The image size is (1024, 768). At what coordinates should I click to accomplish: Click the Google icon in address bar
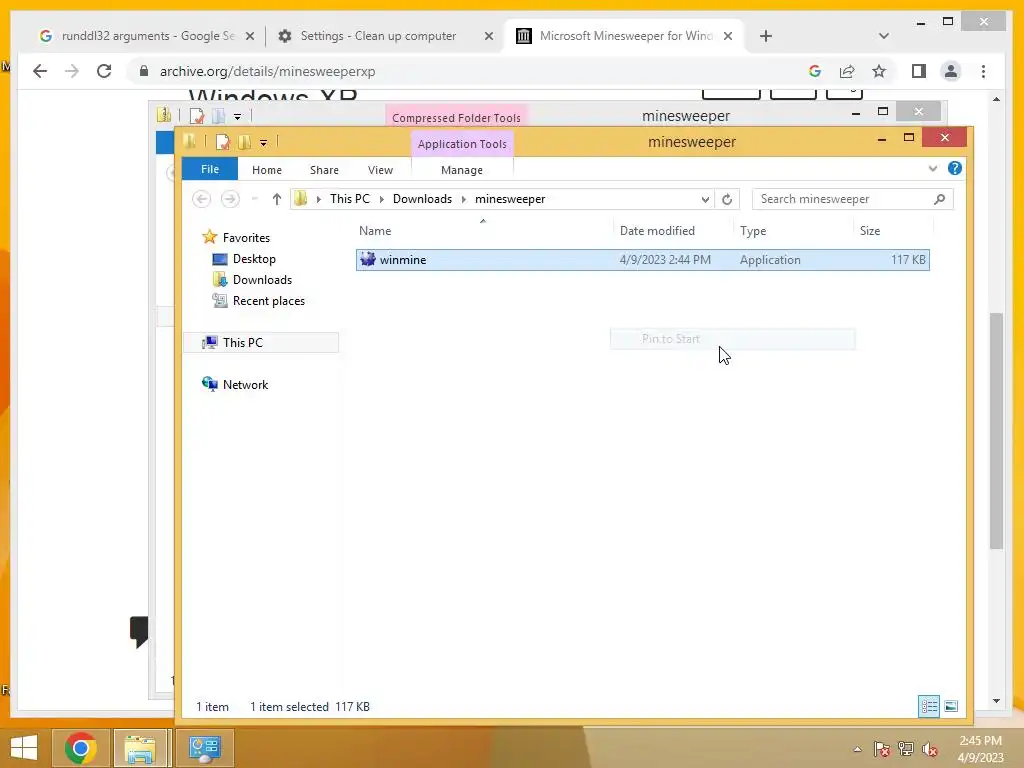click(814, 71)
